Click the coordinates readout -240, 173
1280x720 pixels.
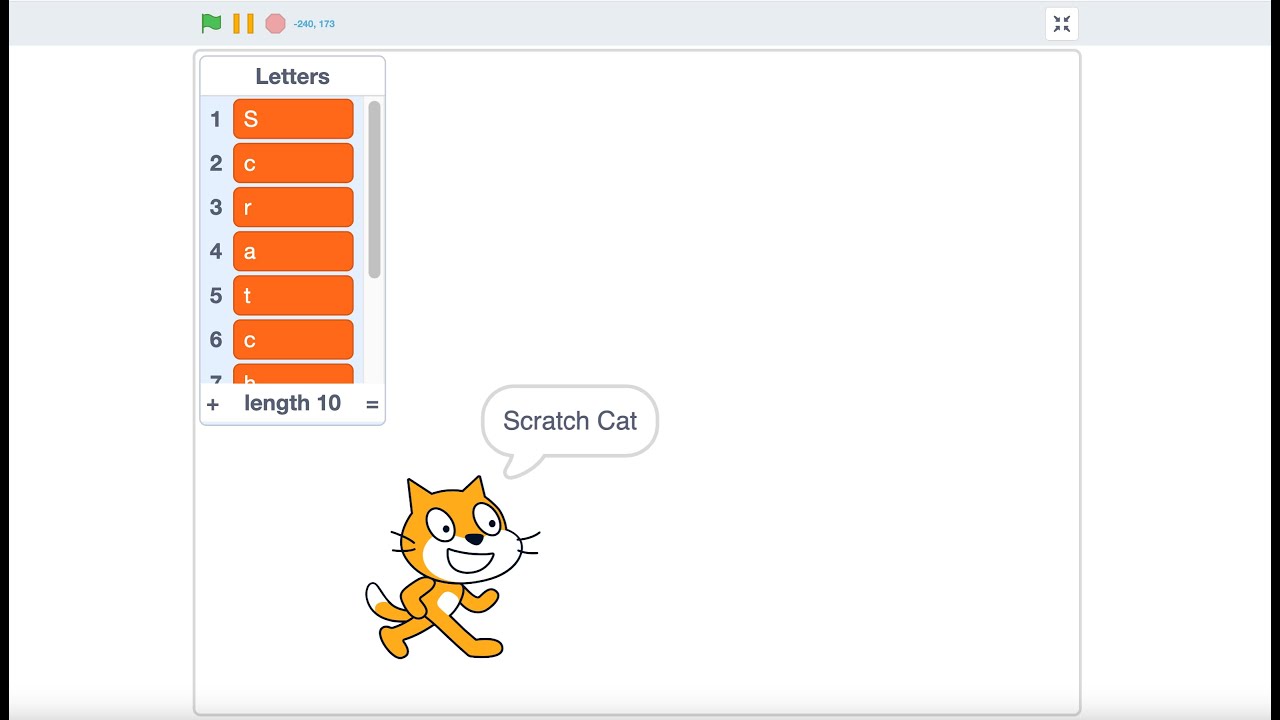314,24
